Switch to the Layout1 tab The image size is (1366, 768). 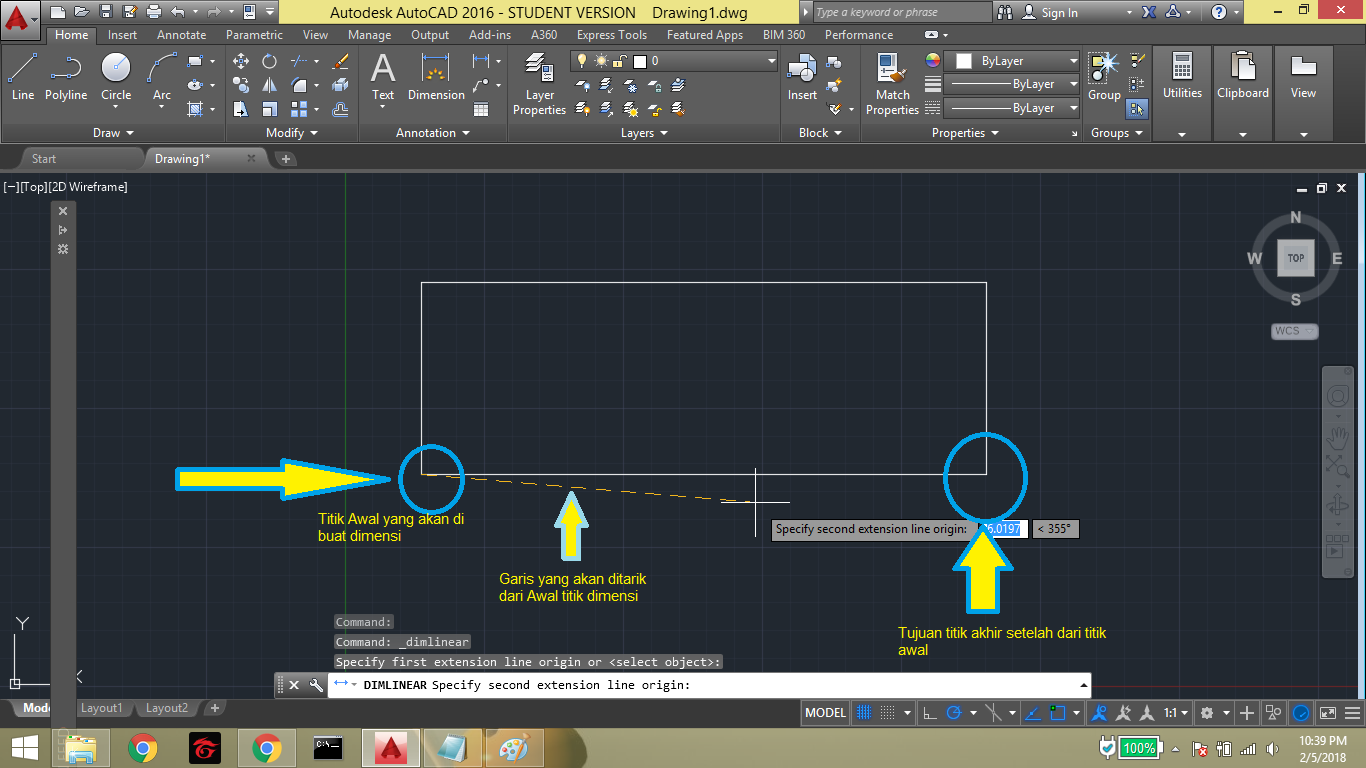coord(101,708)
